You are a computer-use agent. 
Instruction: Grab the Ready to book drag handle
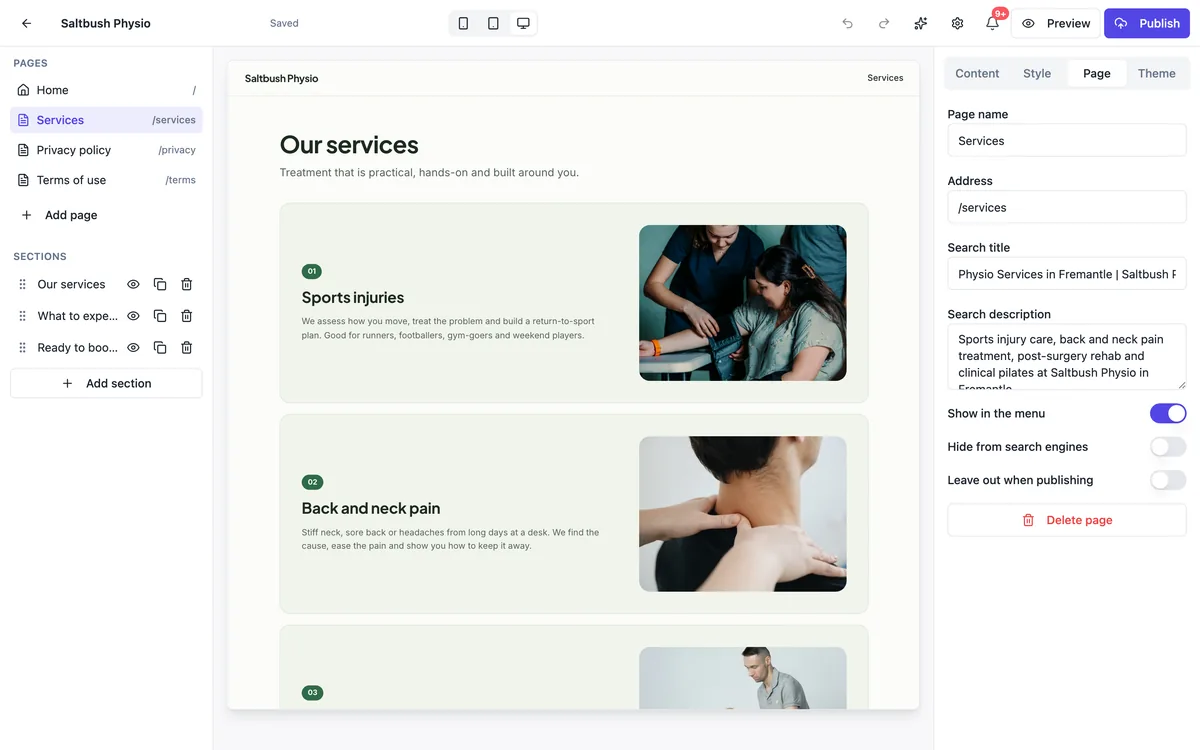click(x=23, y=348)
